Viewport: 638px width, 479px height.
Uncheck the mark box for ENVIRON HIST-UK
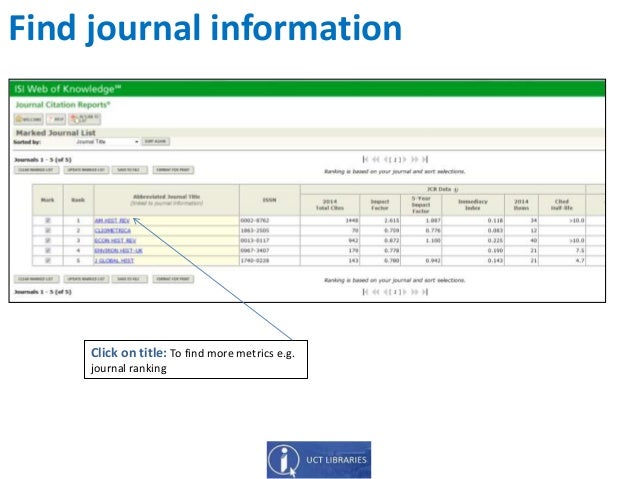click(x=48, y=250)
